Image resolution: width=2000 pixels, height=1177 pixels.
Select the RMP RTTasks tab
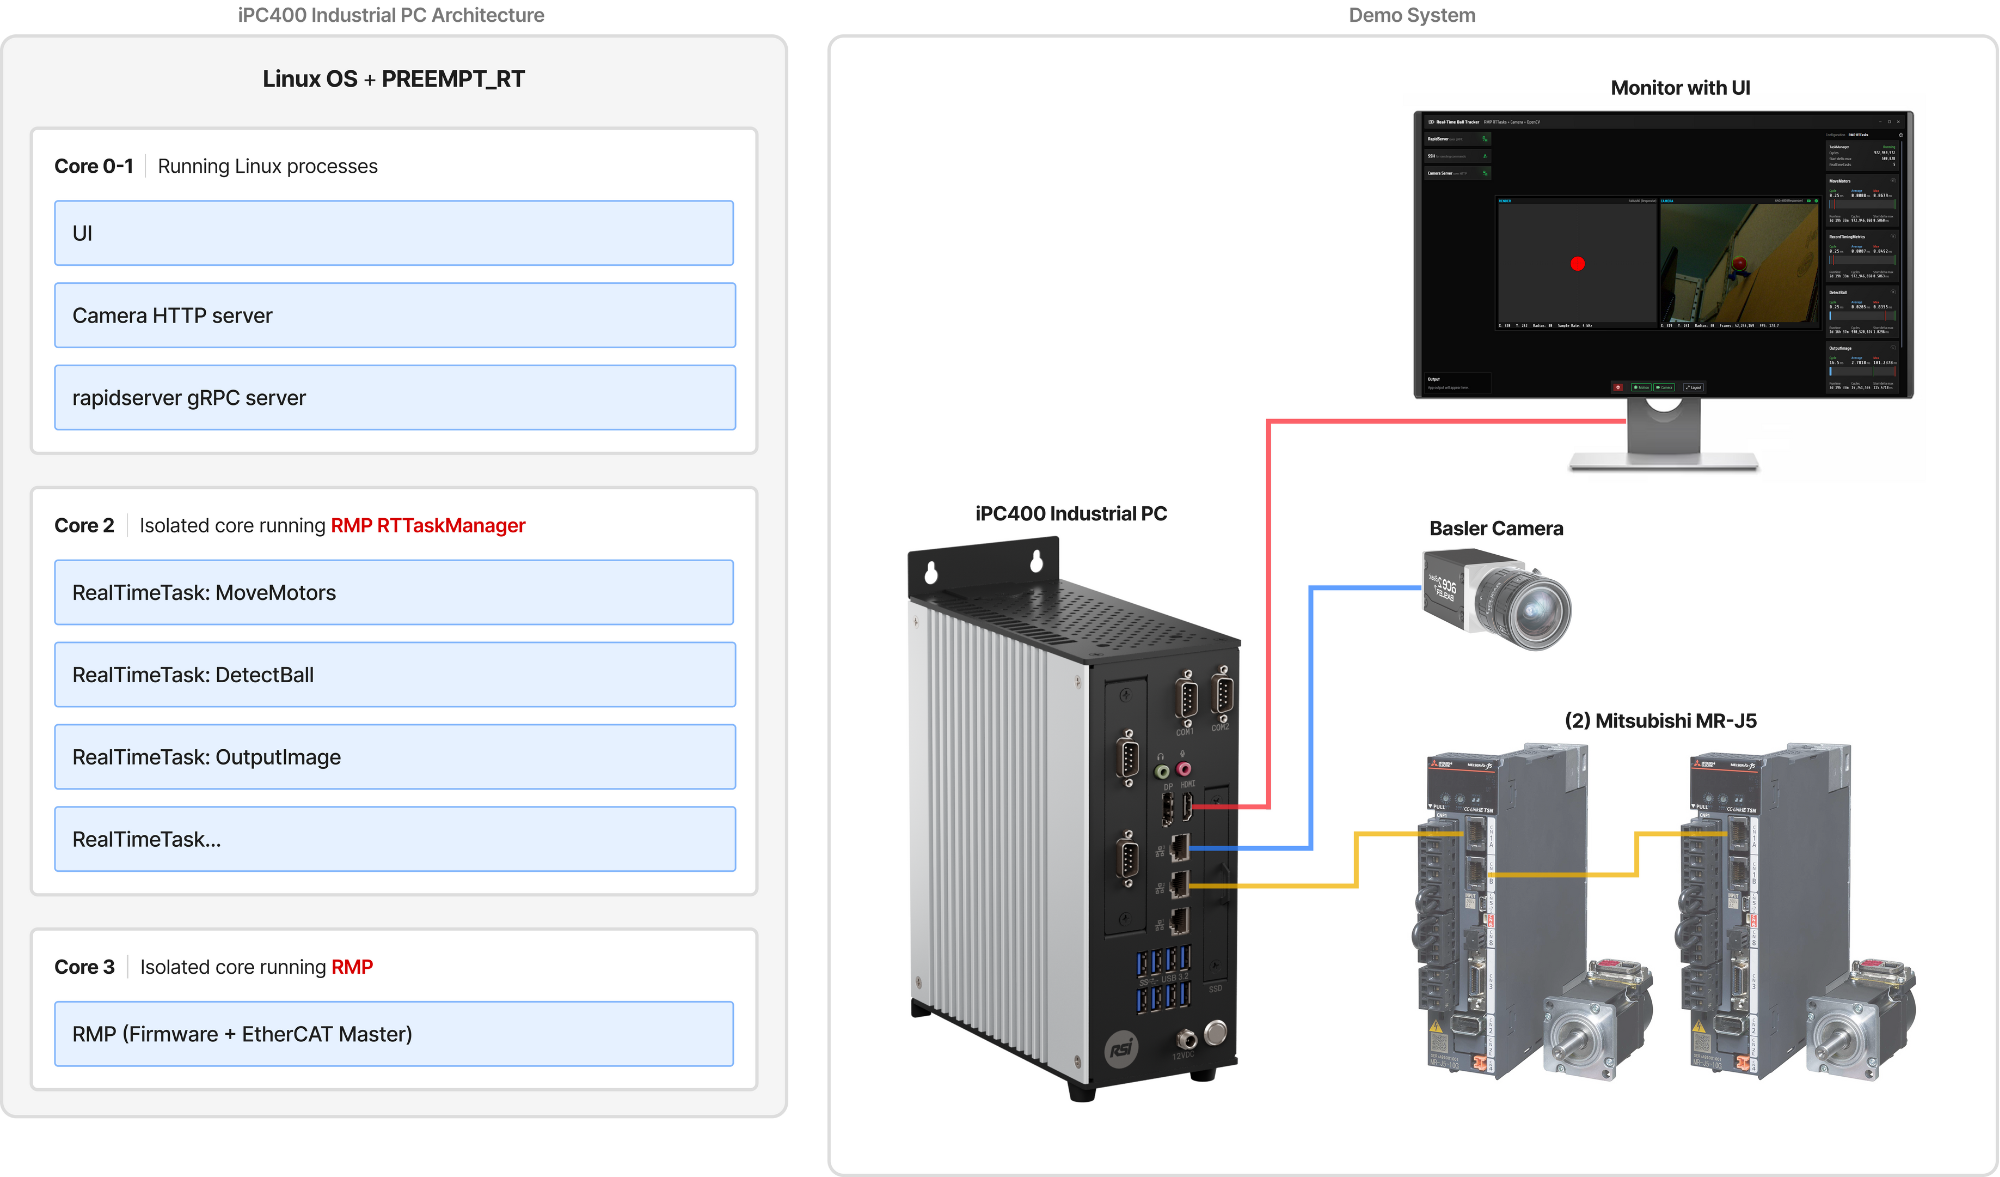click(x=1858, y=135)
